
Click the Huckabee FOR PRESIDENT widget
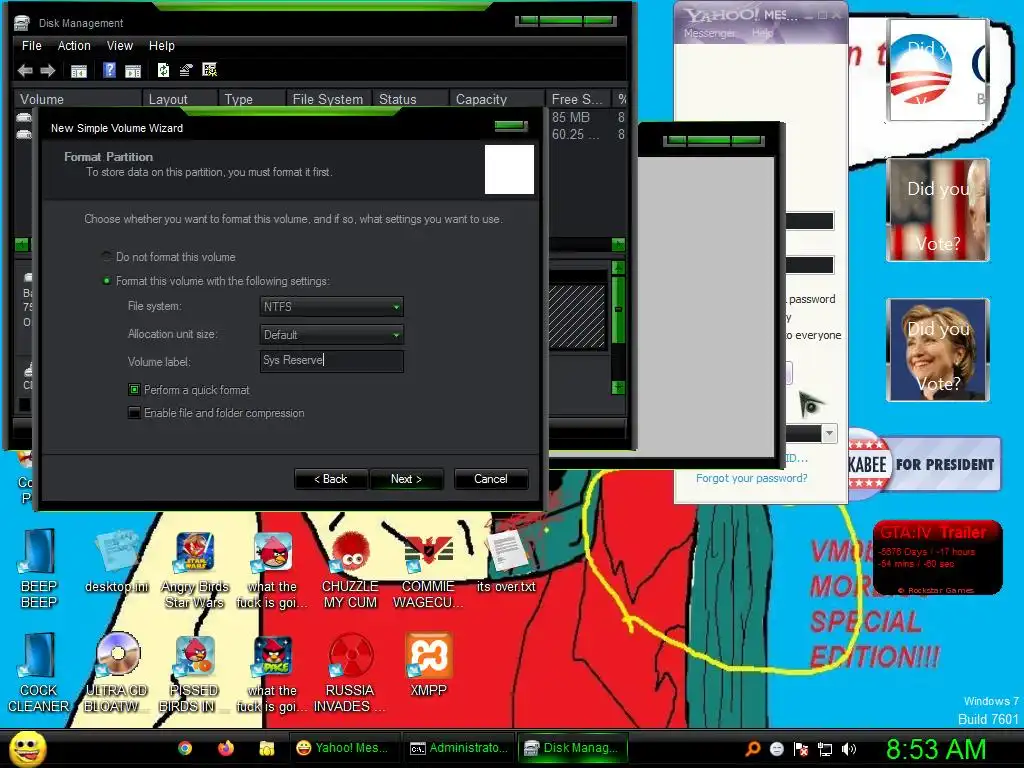[924, 464]
